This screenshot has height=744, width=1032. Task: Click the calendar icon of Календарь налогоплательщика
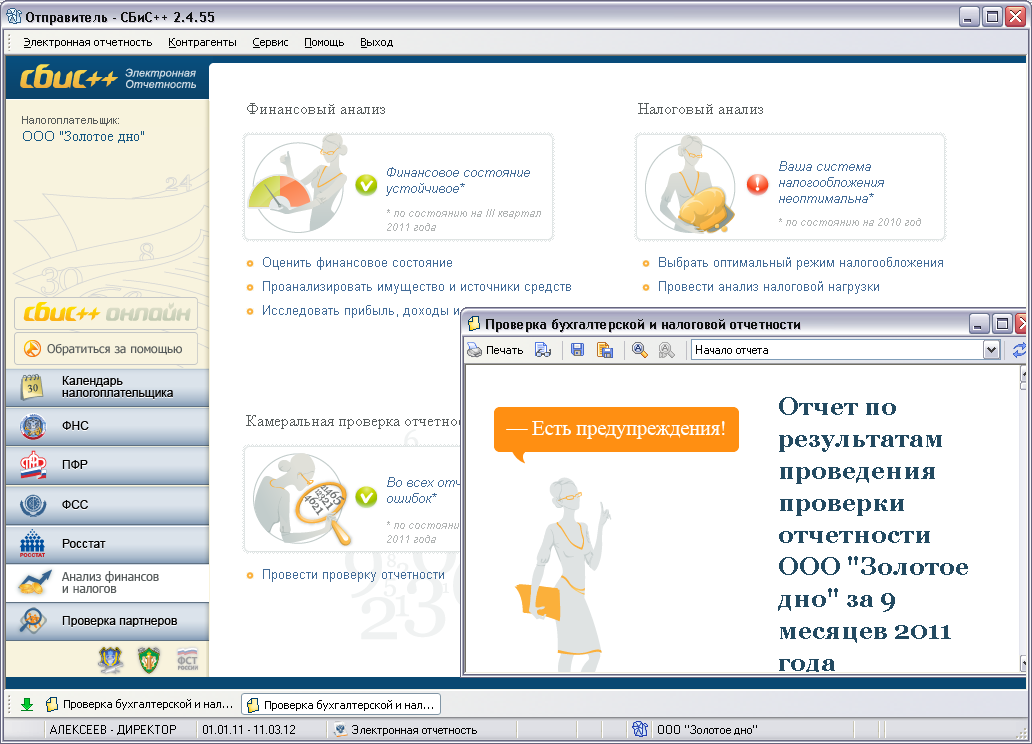(x=32, y=387)
